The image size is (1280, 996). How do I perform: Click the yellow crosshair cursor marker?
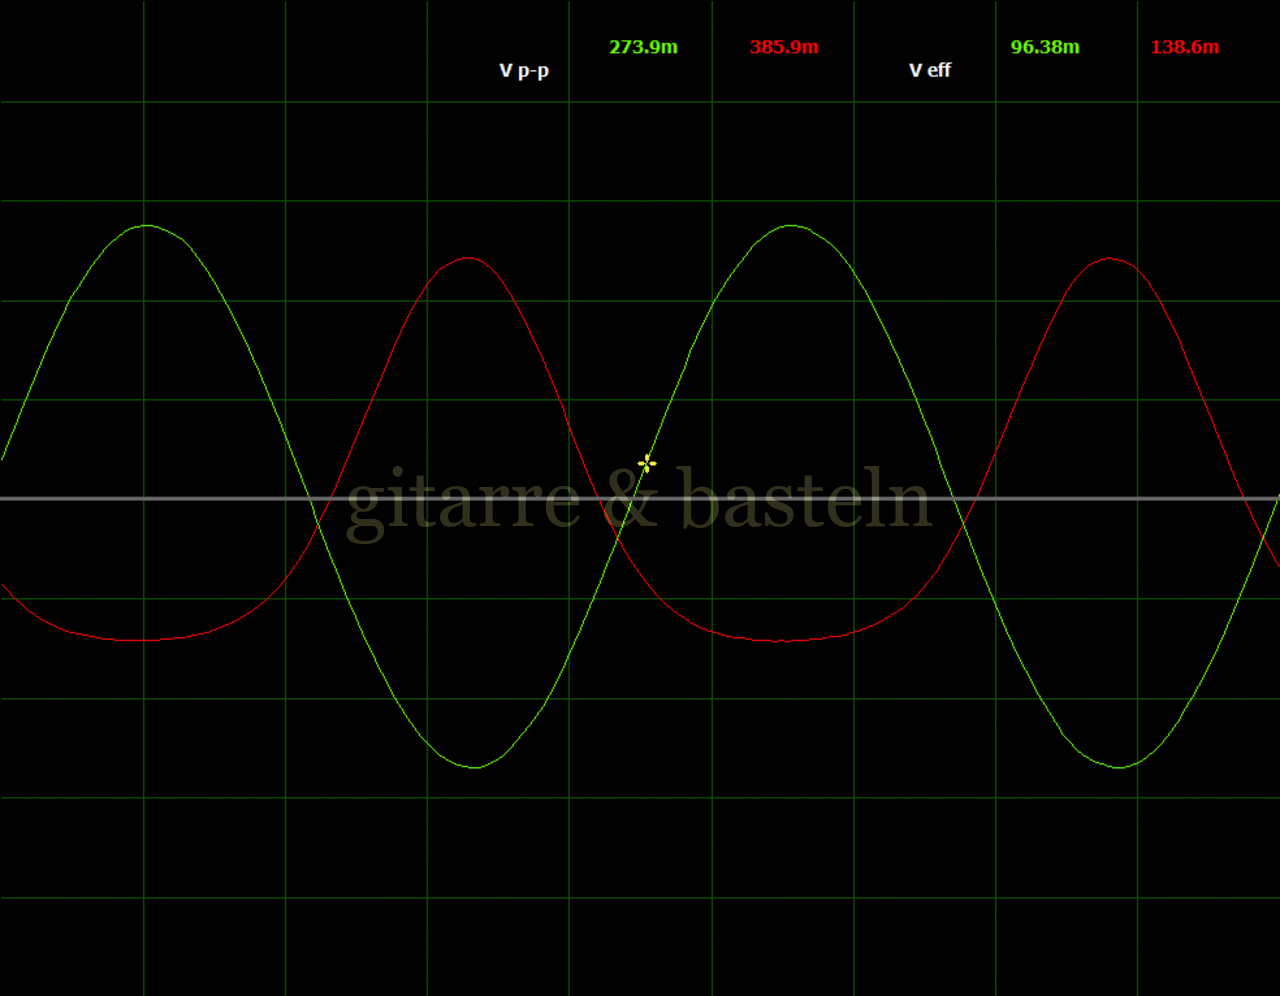click(647, 463)
